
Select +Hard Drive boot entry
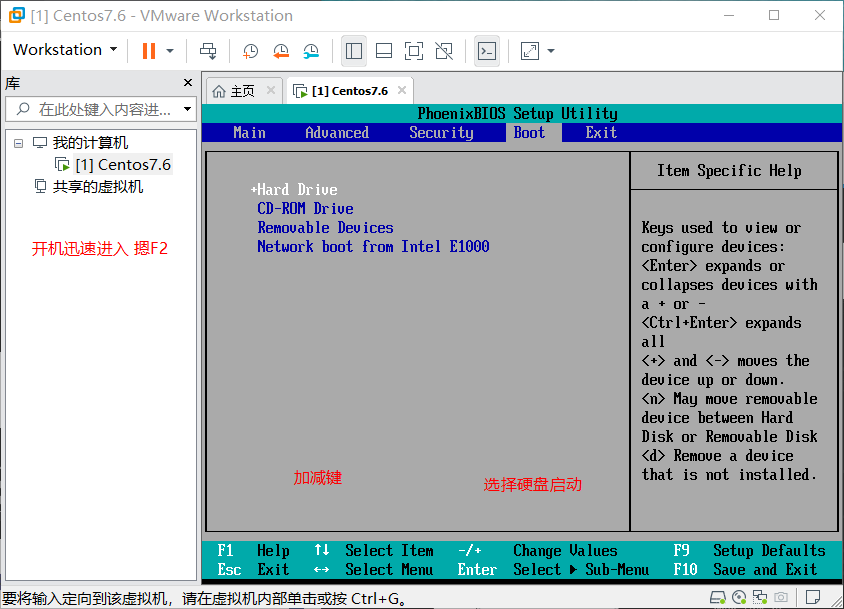click(x=294, y=190)
